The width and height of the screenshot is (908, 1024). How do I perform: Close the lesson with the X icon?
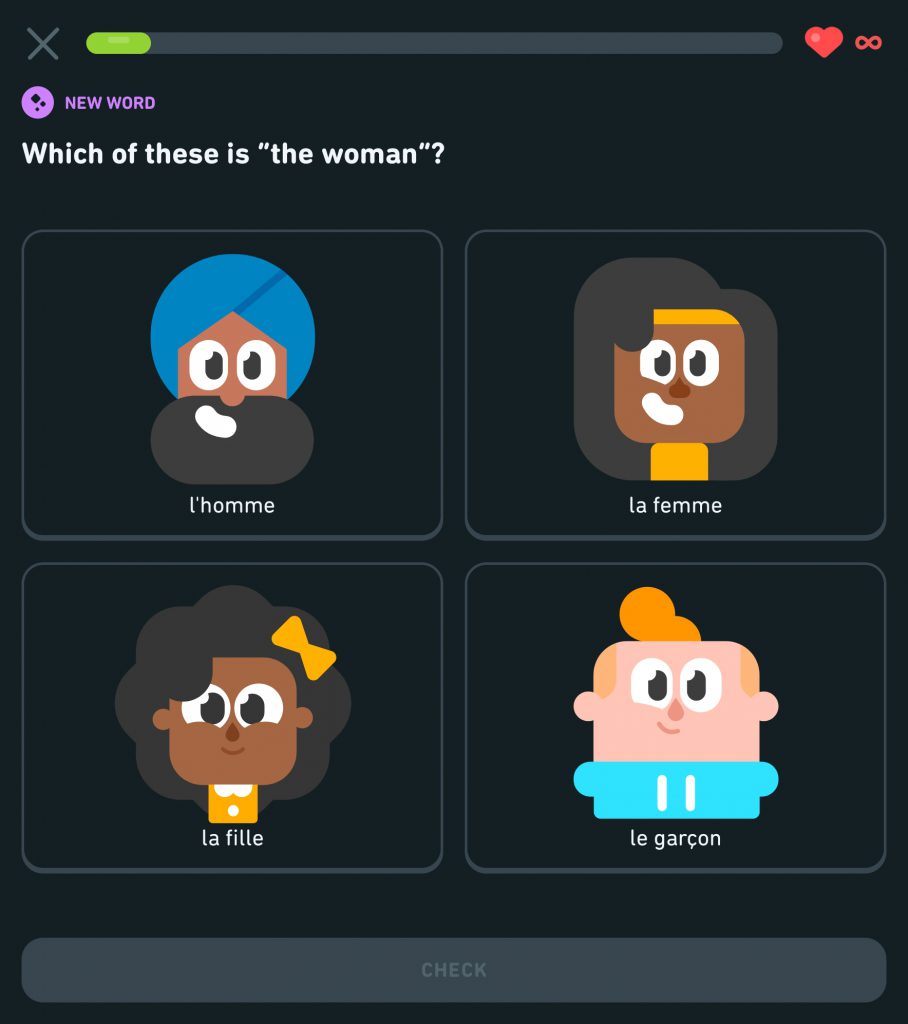click(x=43, y=44)
